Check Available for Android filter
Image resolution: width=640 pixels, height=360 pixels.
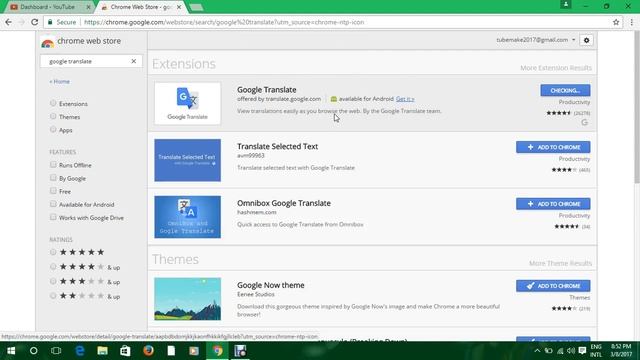pyautogui.click(x=53, y=204)
